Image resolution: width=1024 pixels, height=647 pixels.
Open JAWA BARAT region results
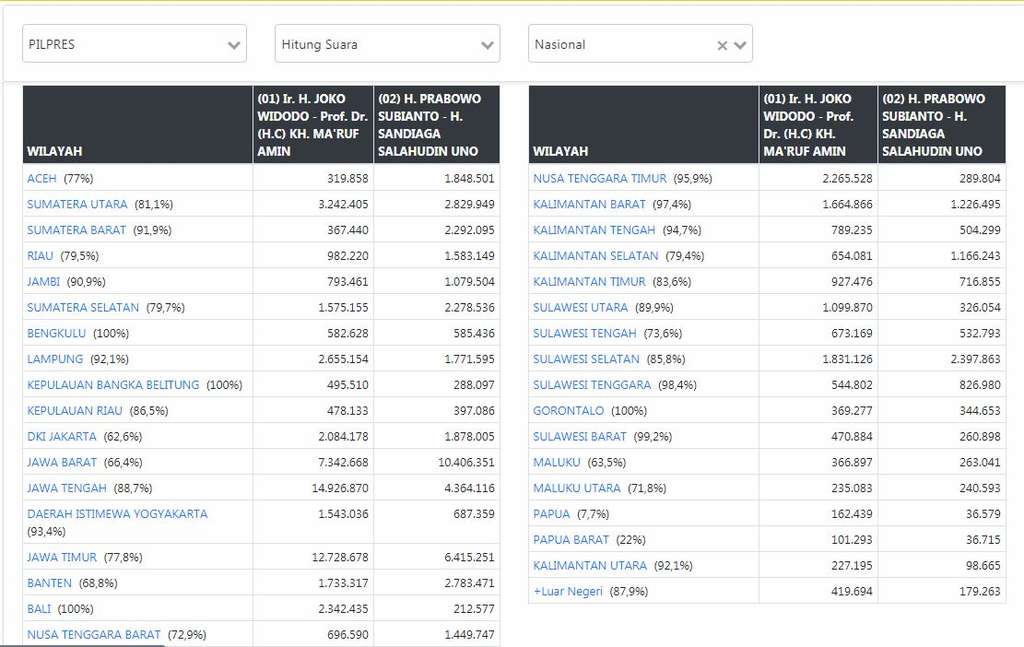click(61, 462)
